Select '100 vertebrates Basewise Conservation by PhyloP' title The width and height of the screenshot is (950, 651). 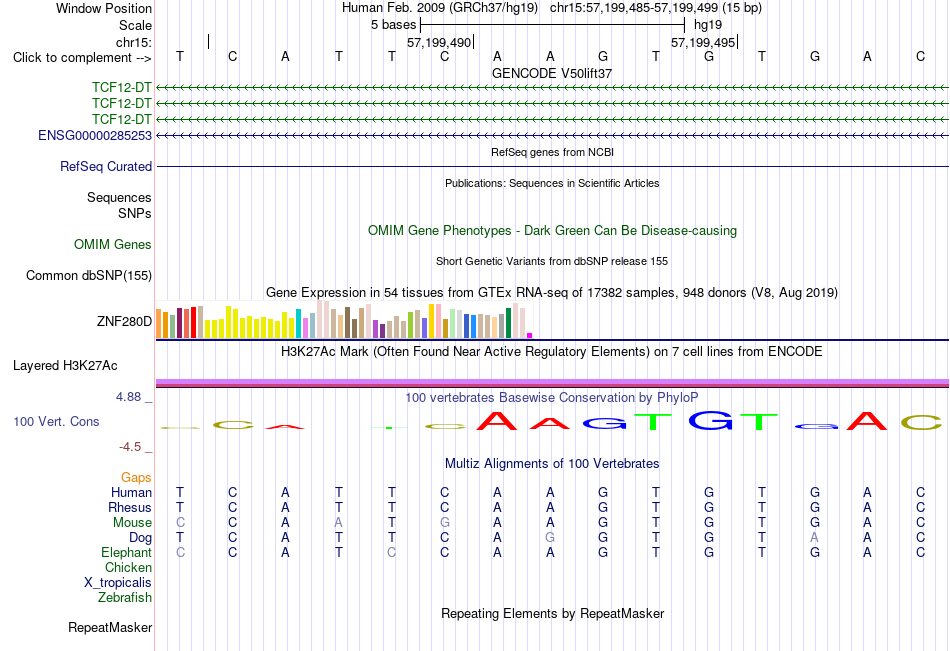tap(552, 398)
